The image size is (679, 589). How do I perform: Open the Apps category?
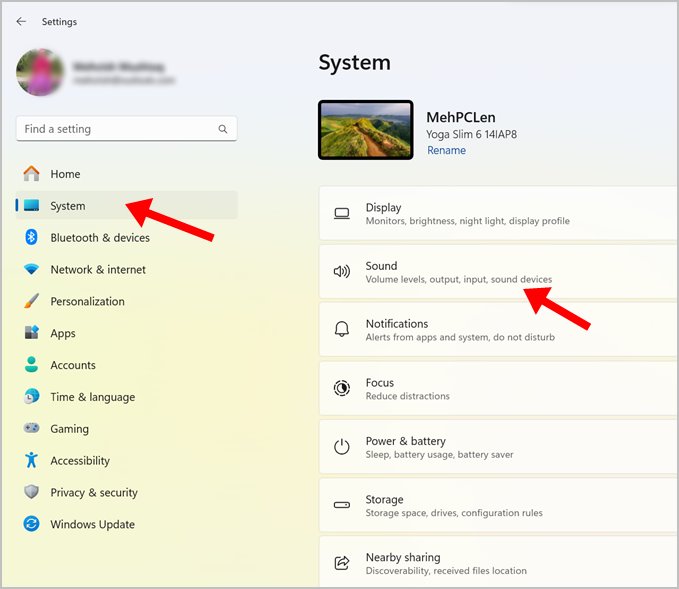coord(126,333)
